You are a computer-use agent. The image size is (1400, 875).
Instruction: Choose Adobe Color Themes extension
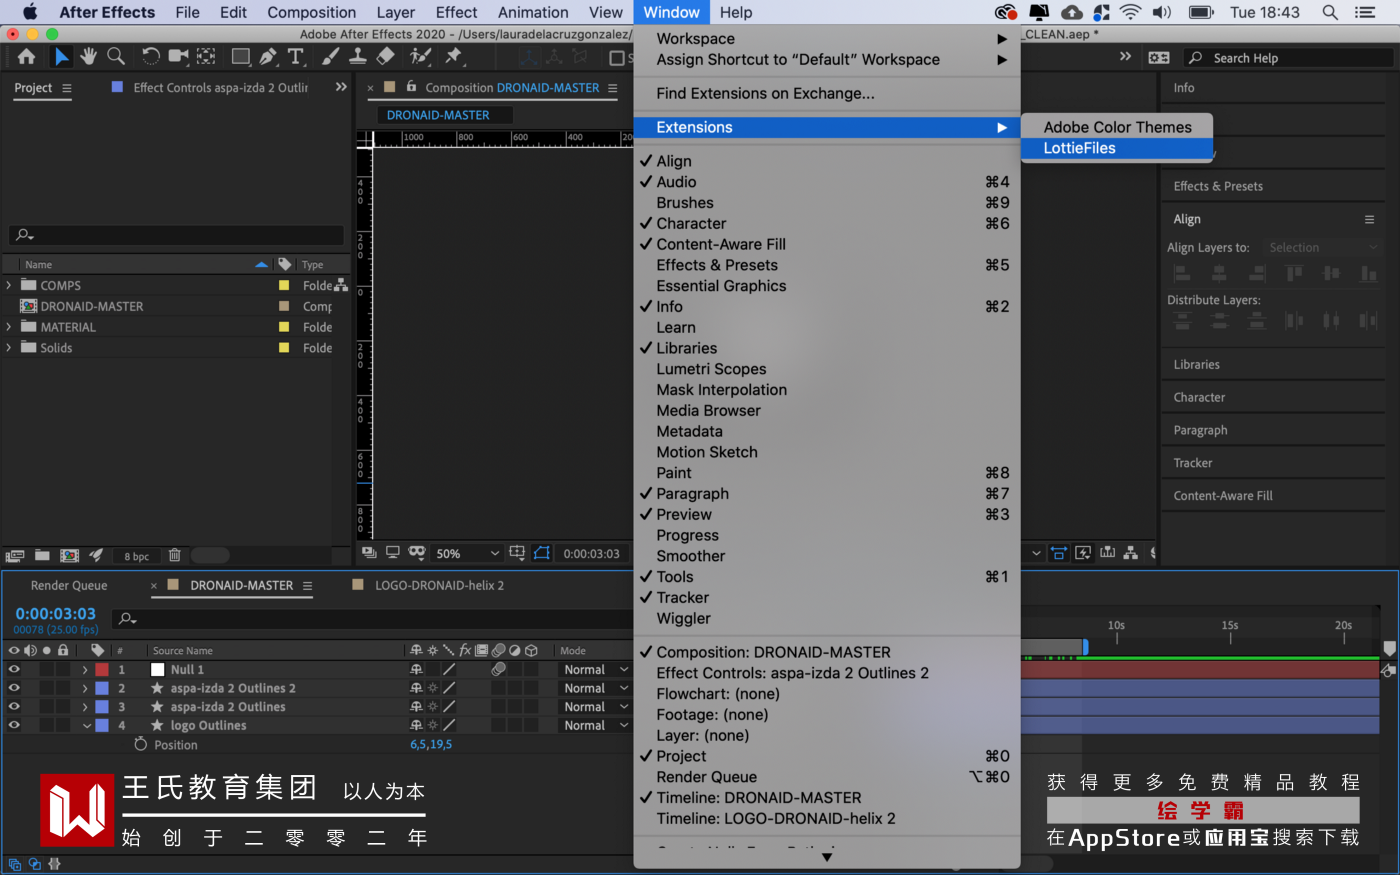tap(1117, 127)
